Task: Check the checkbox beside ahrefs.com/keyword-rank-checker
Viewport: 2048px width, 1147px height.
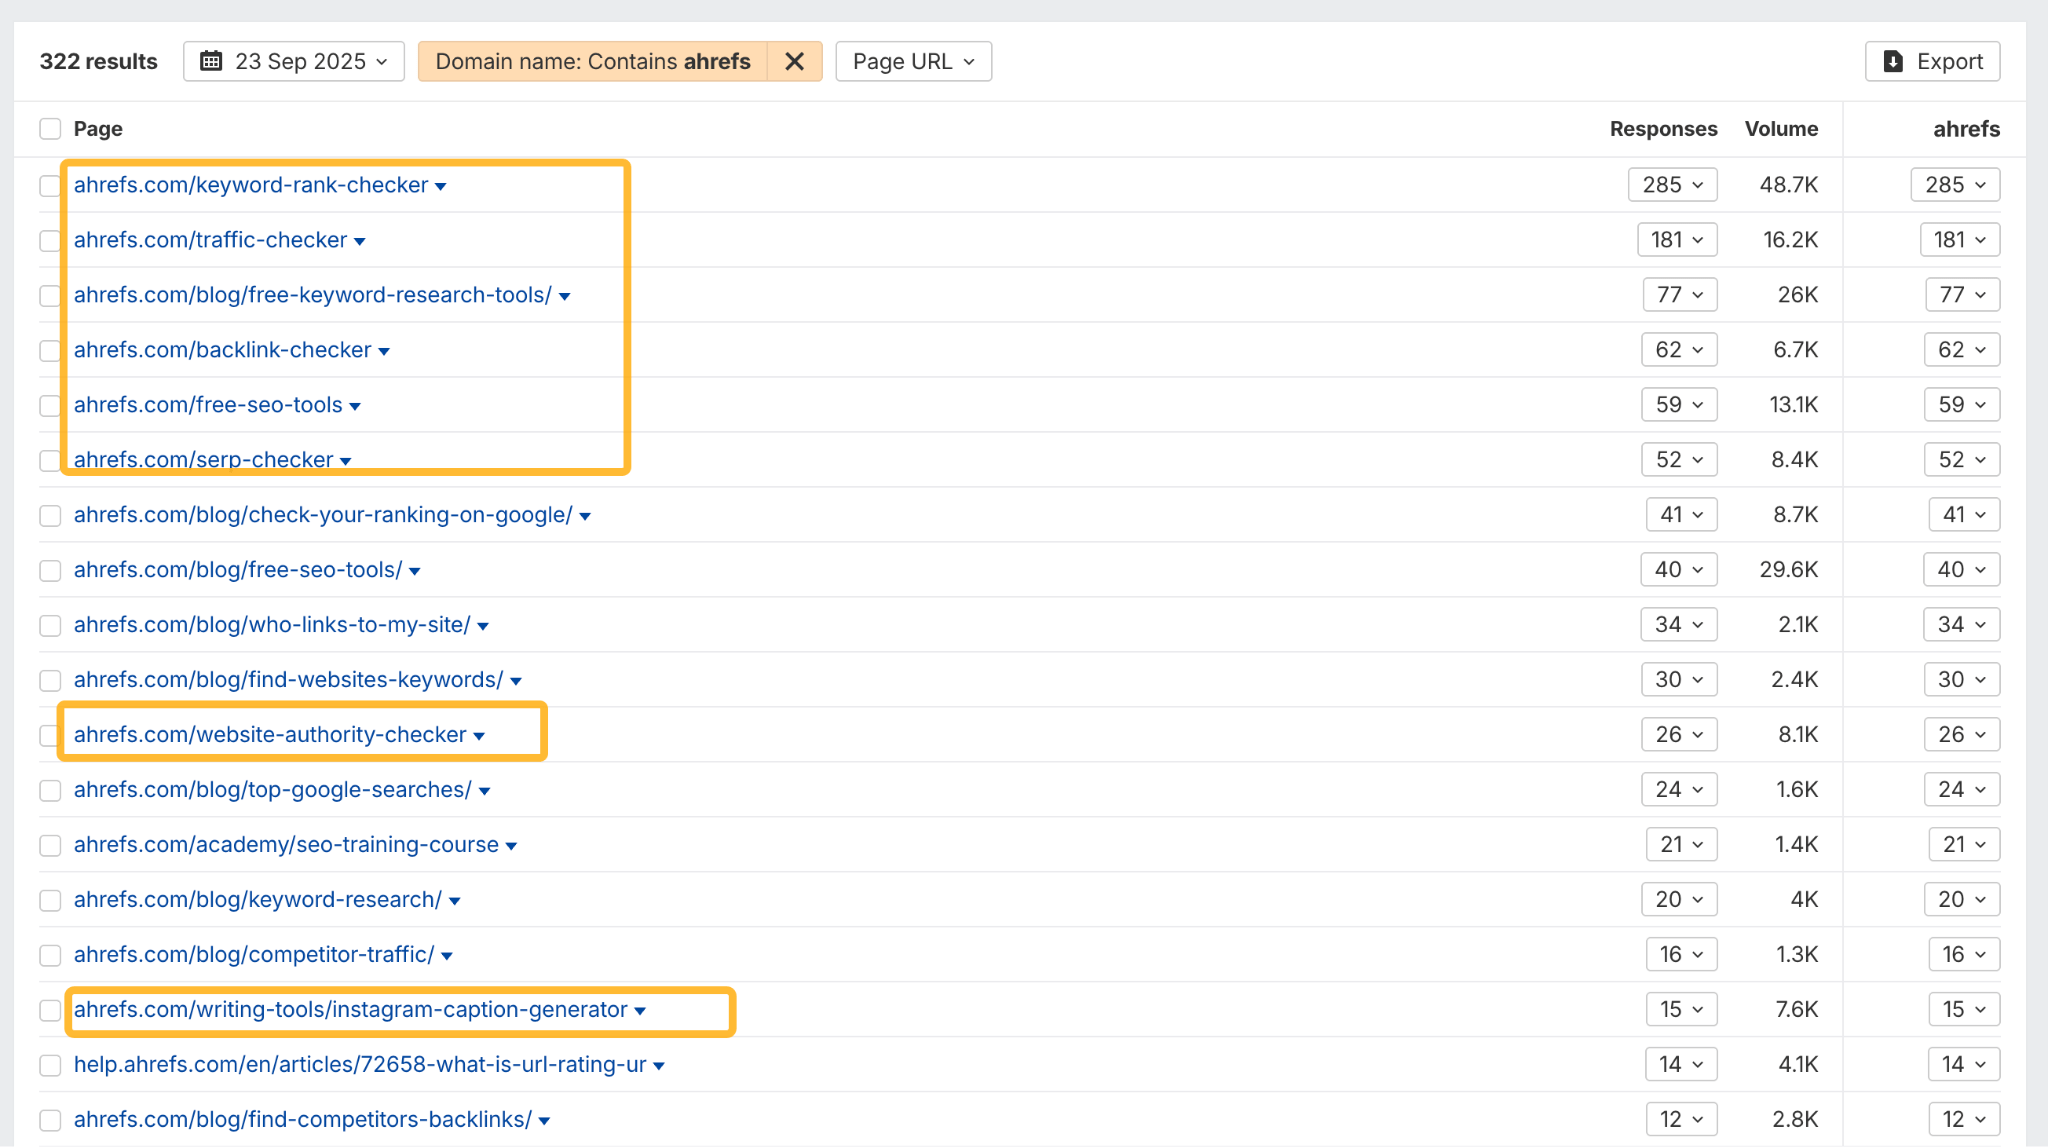Action: [x=50, y=185]
